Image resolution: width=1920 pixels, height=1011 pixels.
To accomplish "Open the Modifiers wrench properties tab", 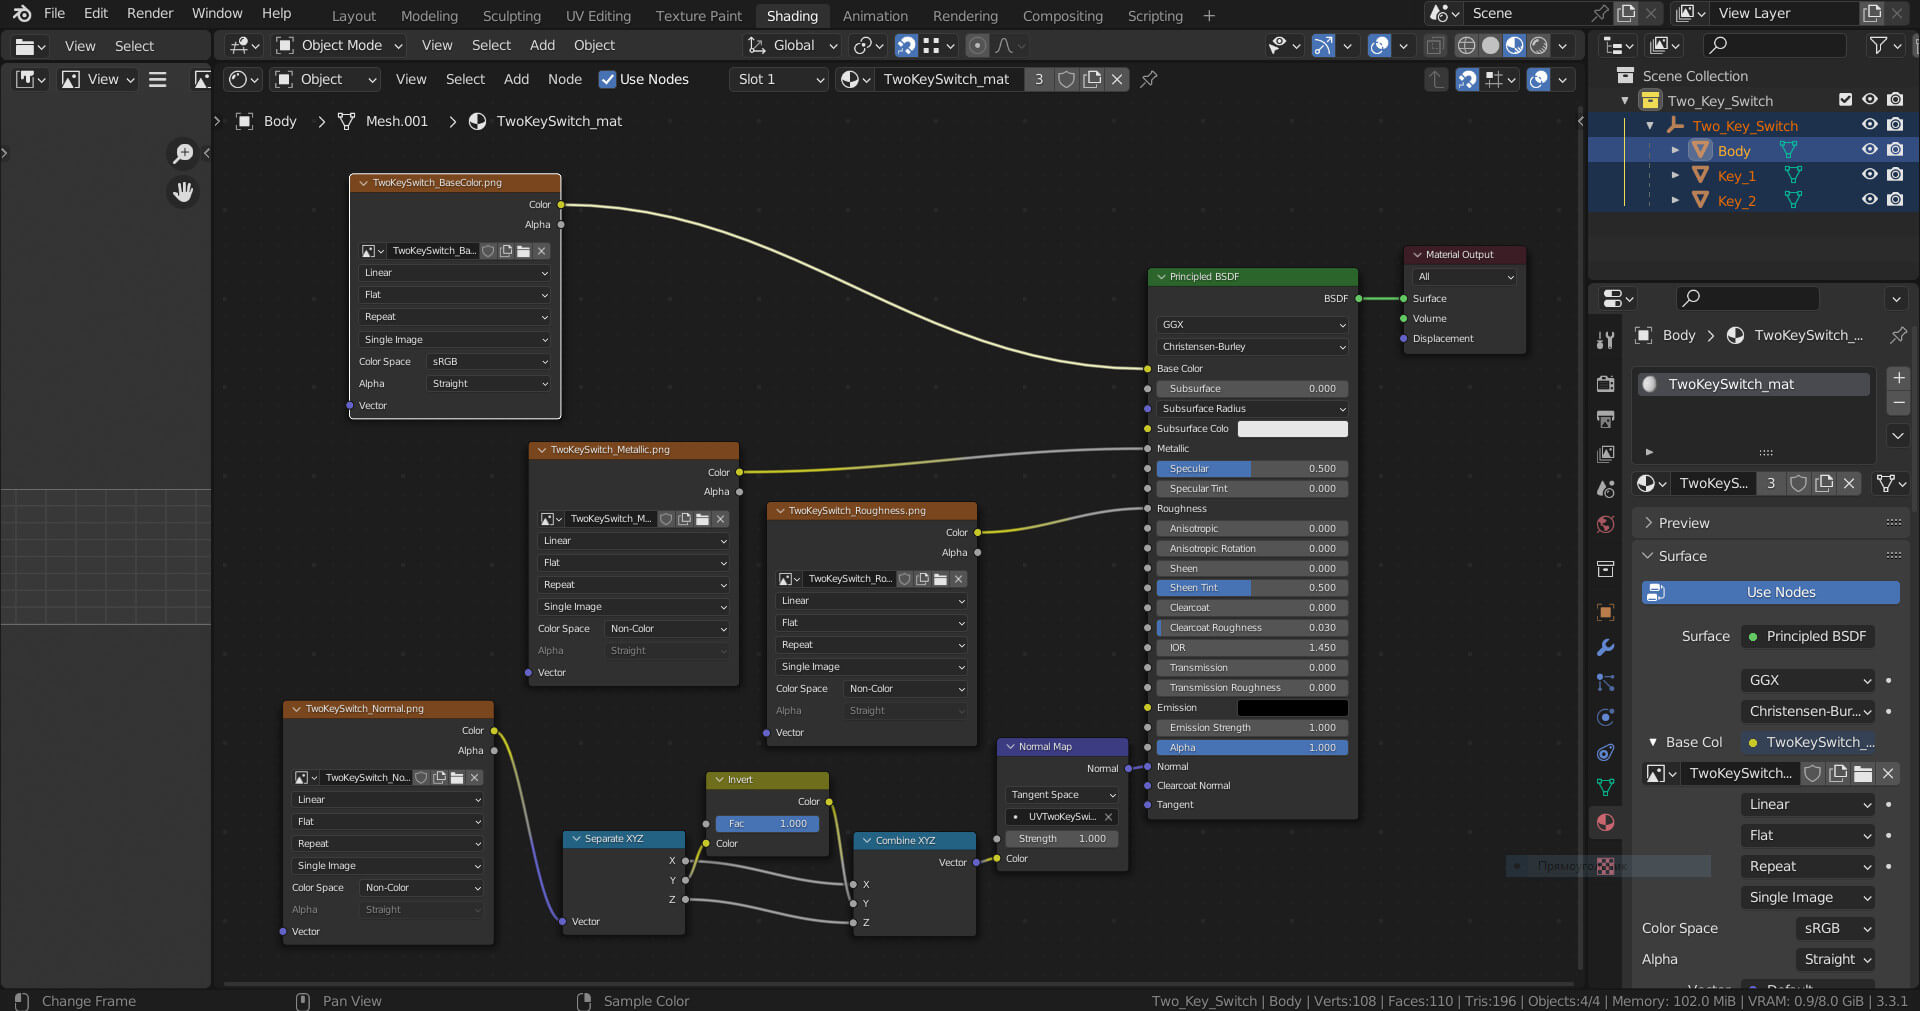I will click(1606, 647).
